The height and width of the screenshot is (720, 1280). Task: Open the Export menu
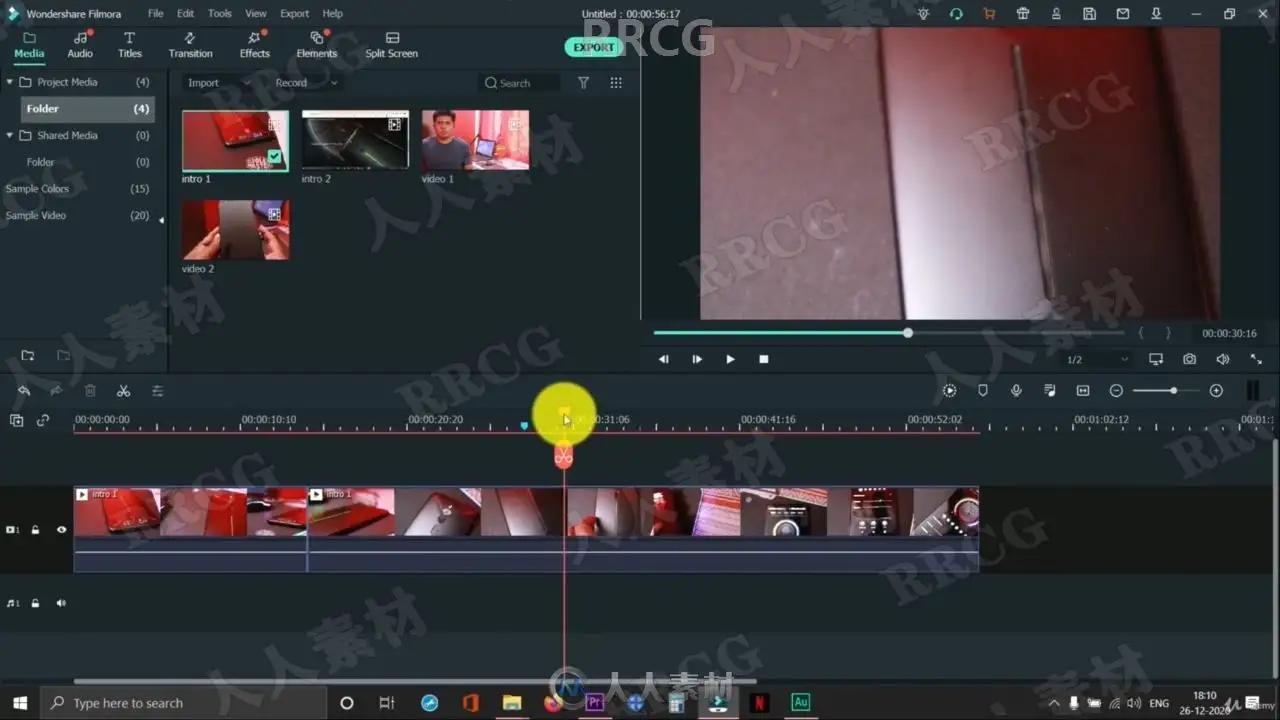(x=294, y=14)
